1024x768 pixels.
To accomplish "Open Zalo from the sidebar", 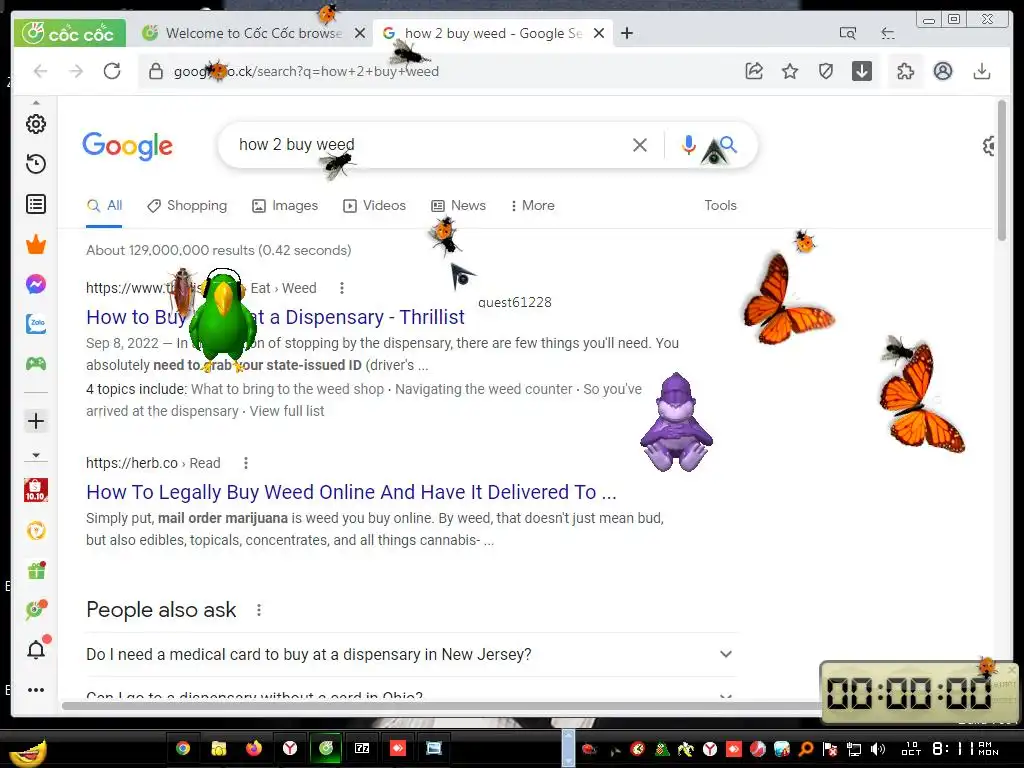I will 36,324.
